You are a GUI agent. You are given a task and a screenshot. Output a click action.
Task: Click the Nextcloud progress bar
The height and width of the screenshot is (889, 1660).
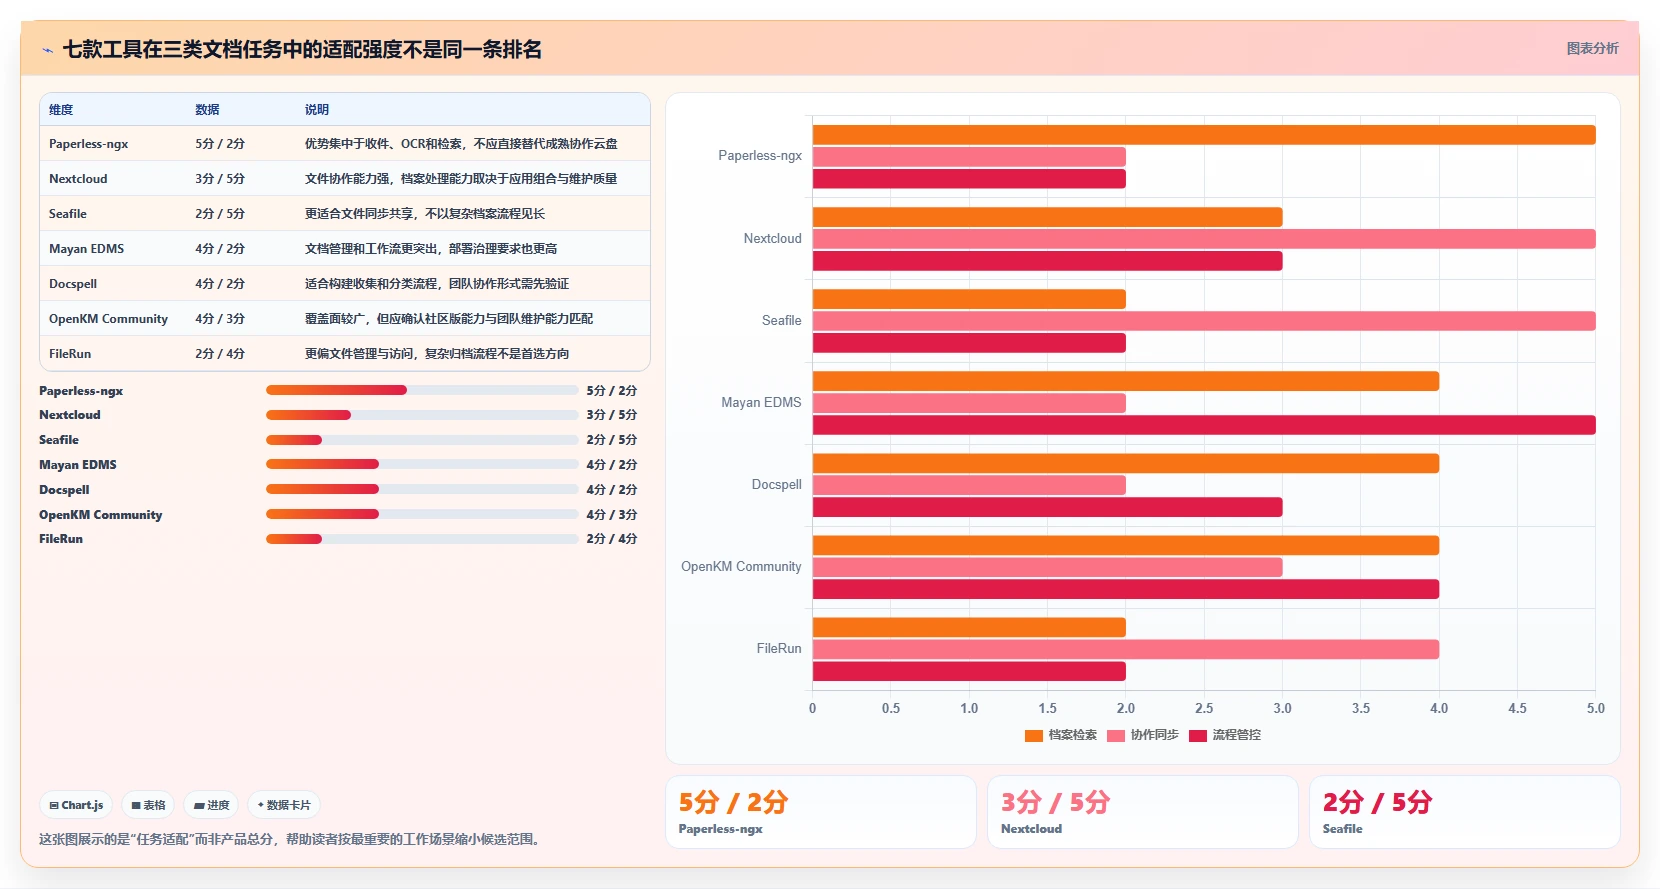[422, 415]
